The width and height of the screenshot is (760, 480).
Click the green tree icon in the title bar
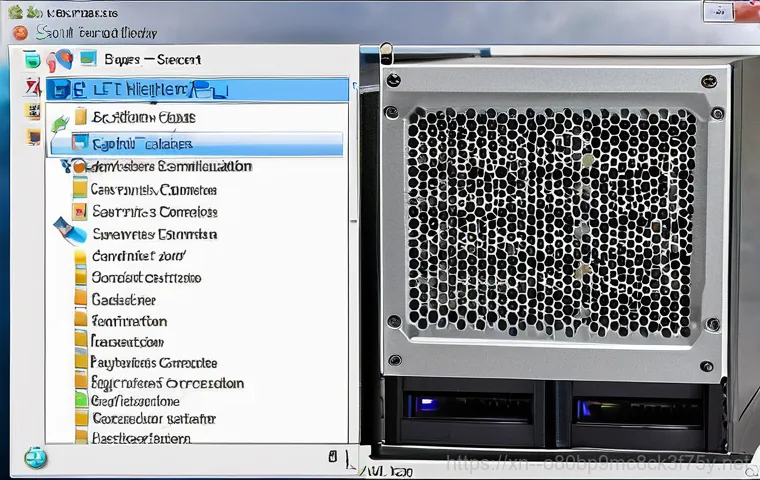click(x=16, y=12)
